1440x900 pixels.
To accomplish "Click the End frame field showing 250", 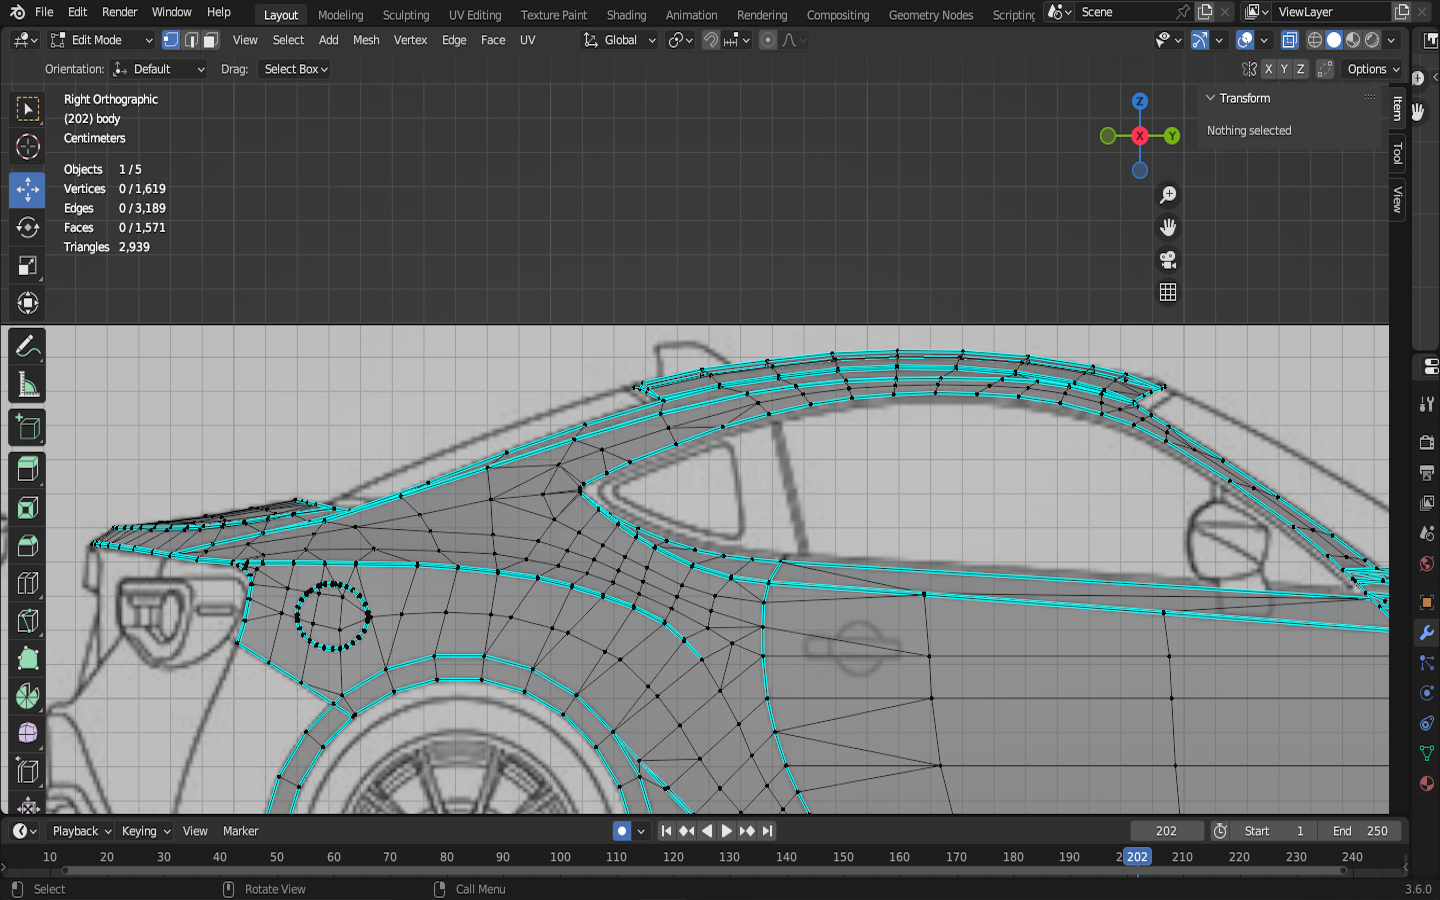I will click(x=1360, y=831).
